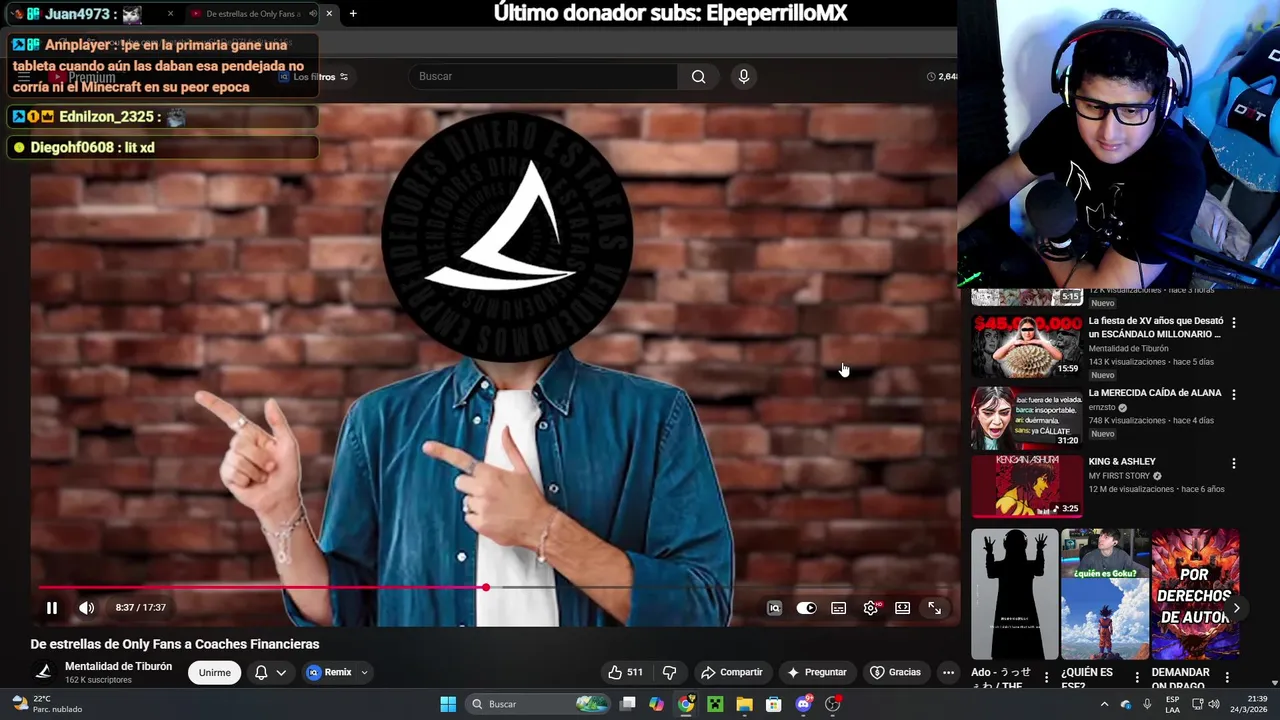1280x720 pixels.
Task: Dislike the video with the thumbs-down icon
Action: coord(670,672)
